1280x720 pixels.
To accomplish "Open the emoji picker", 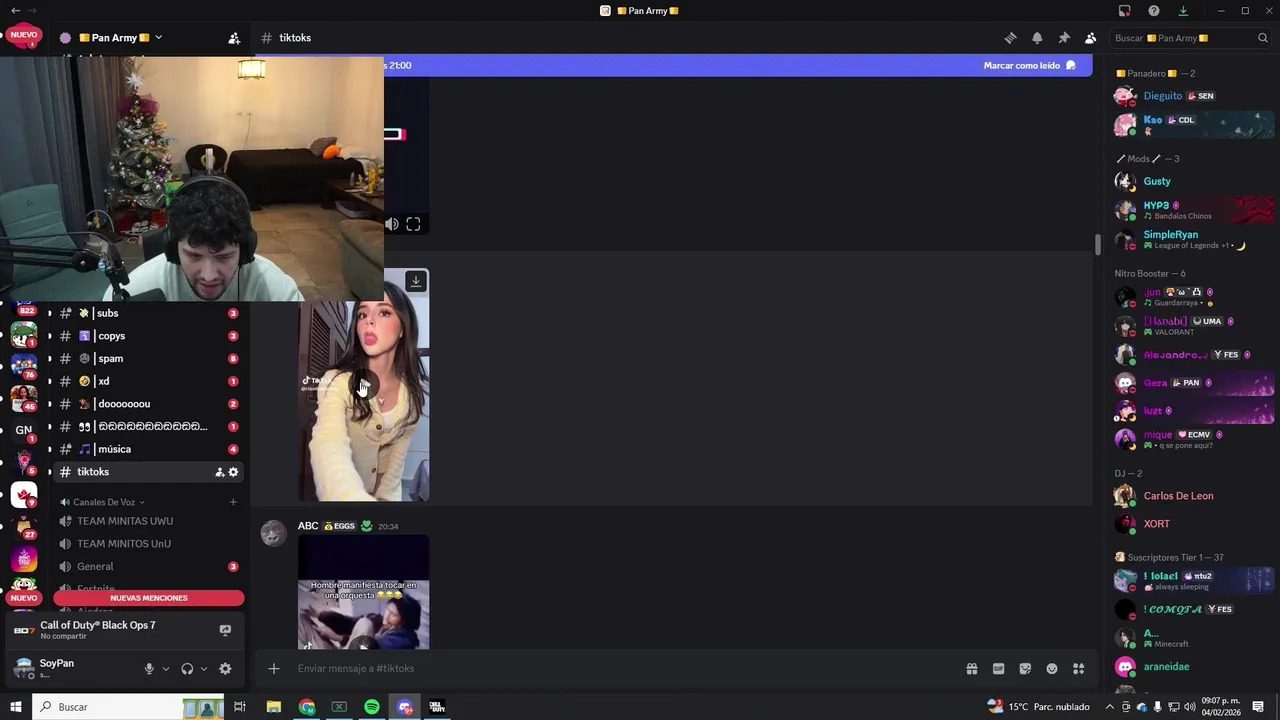I will (1052, 668).
